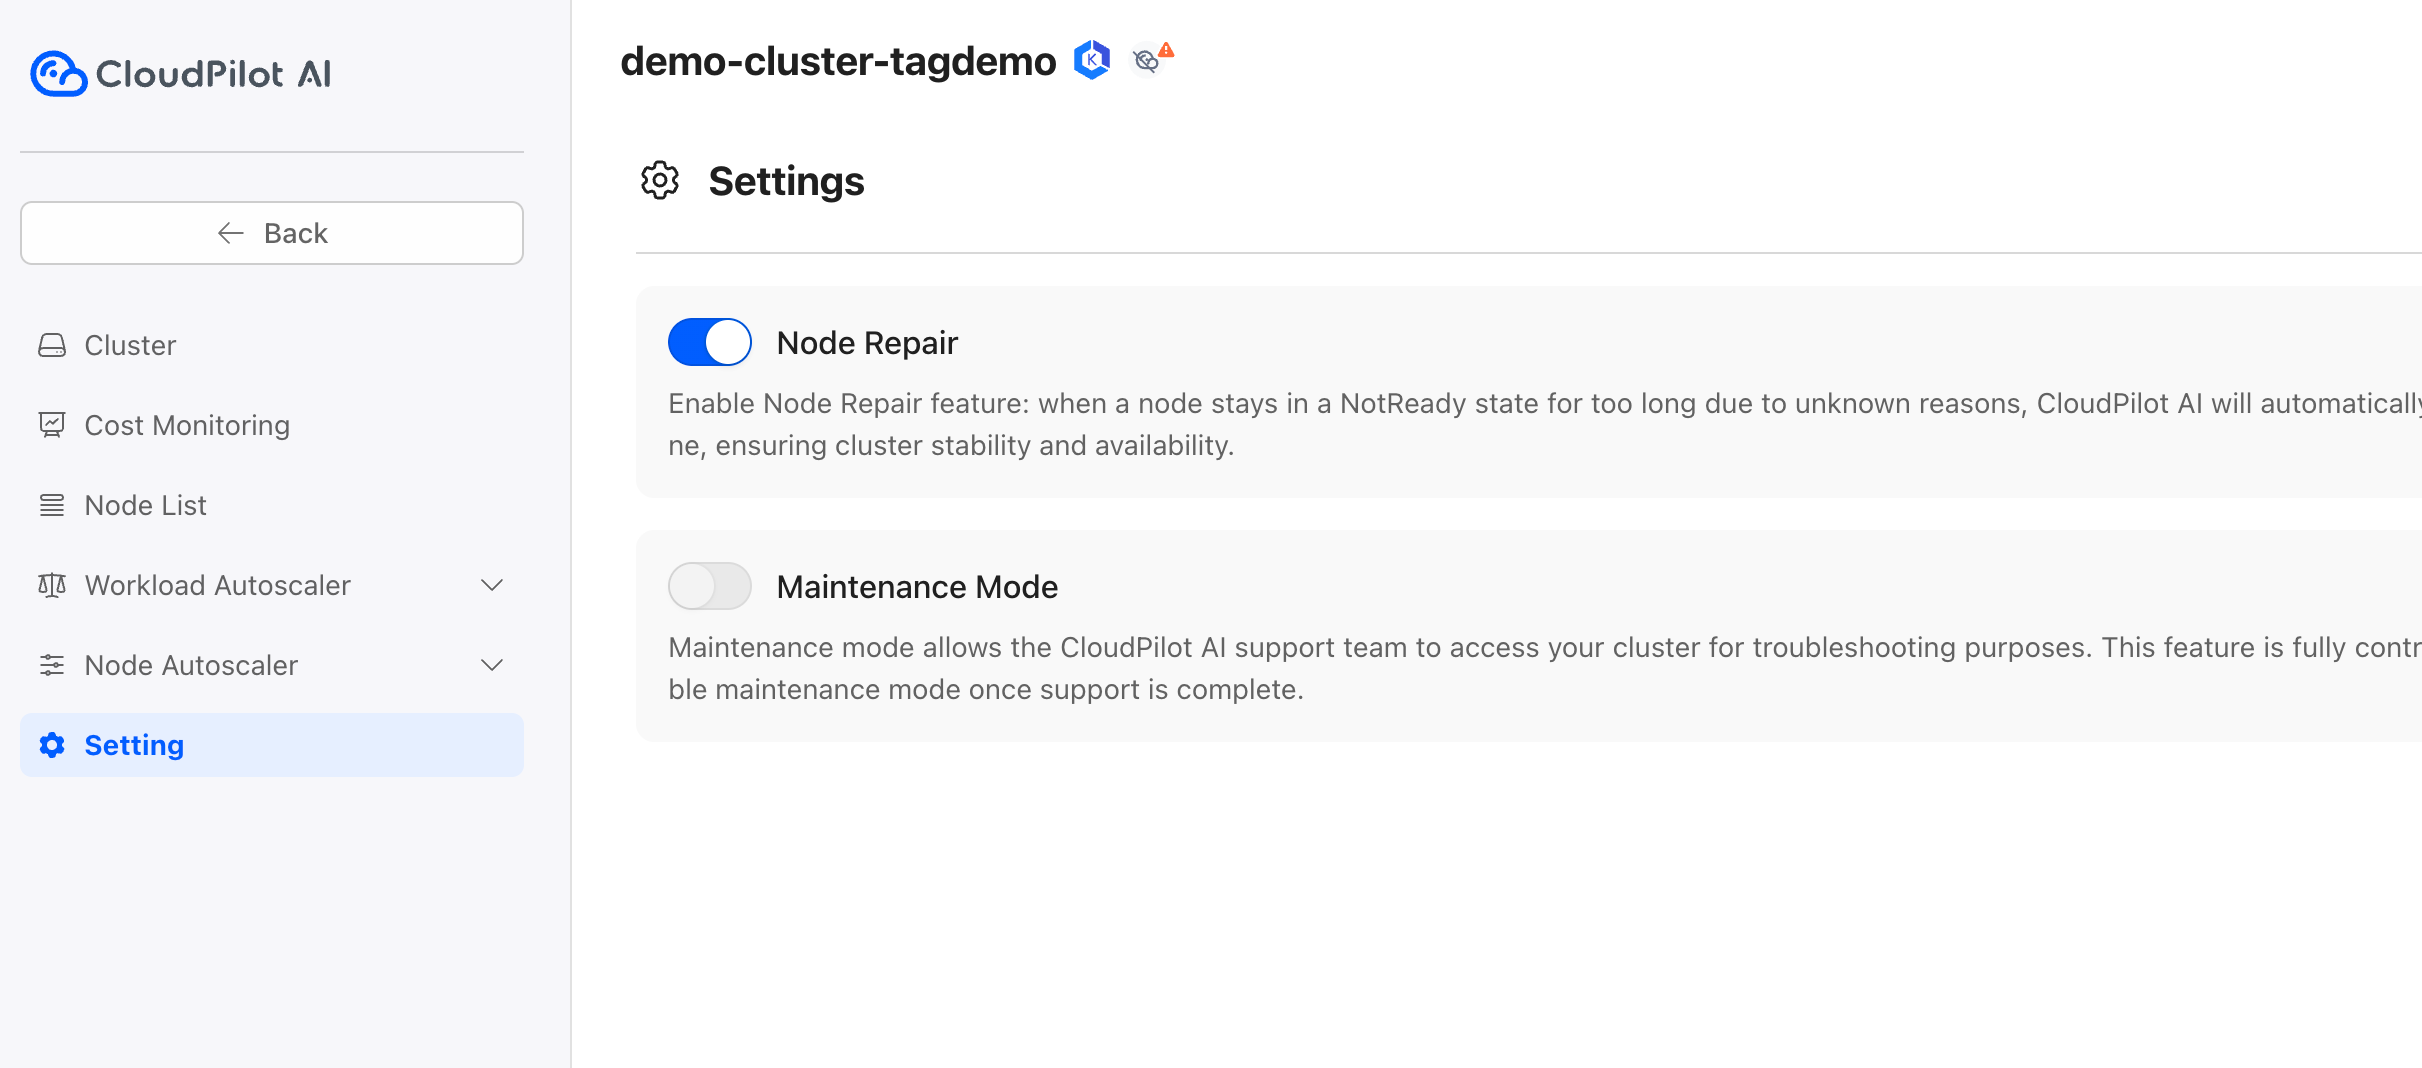
Task: Toggle Node Repair off then verify state
Action: coord(709,341)
